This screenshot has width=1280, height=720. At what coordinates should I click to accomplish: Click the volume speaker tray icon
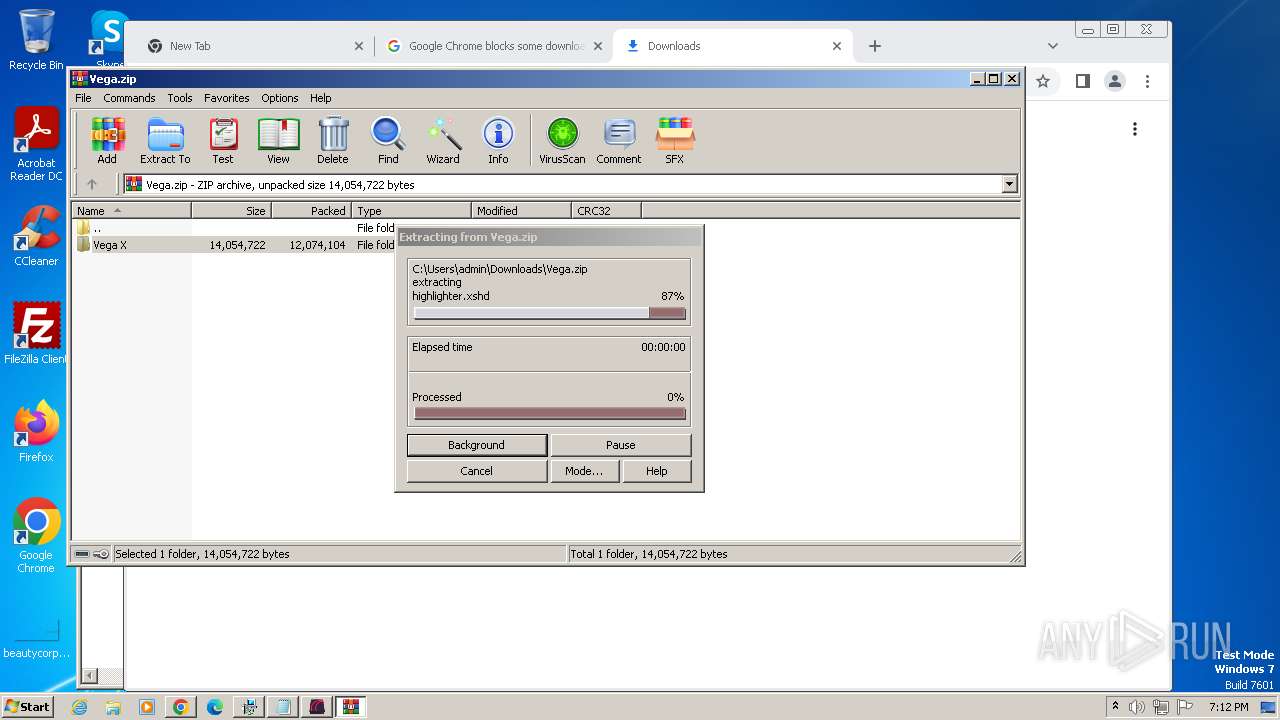(x=1137, y=707)
